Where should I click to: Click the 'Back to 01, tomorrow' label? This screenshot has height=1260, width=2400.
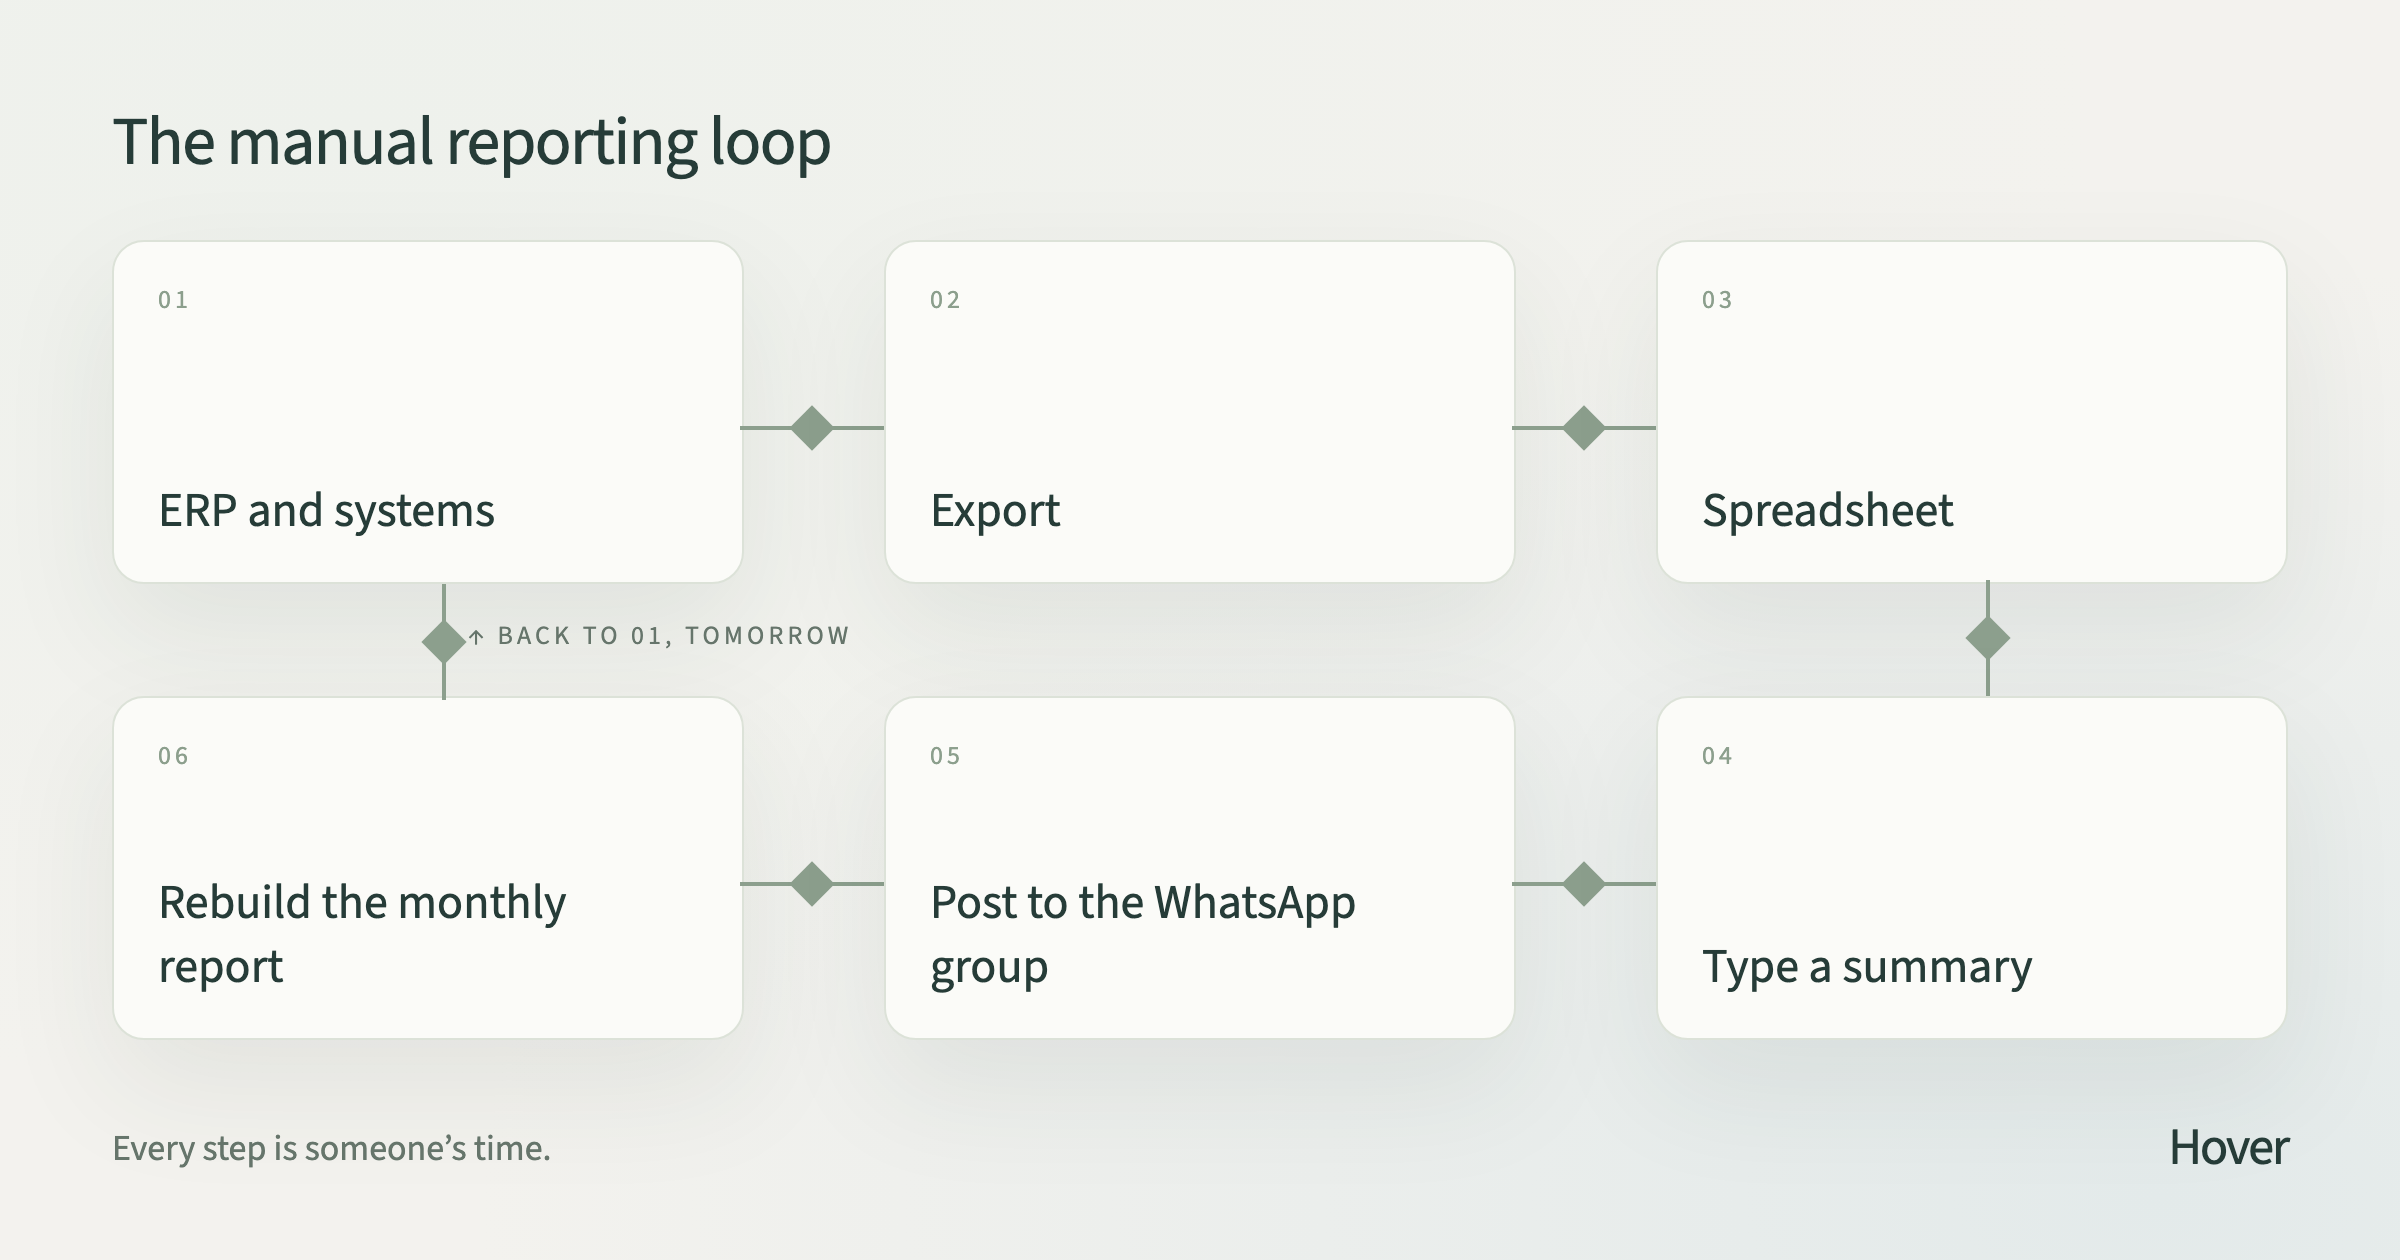(x=660, y=636)
